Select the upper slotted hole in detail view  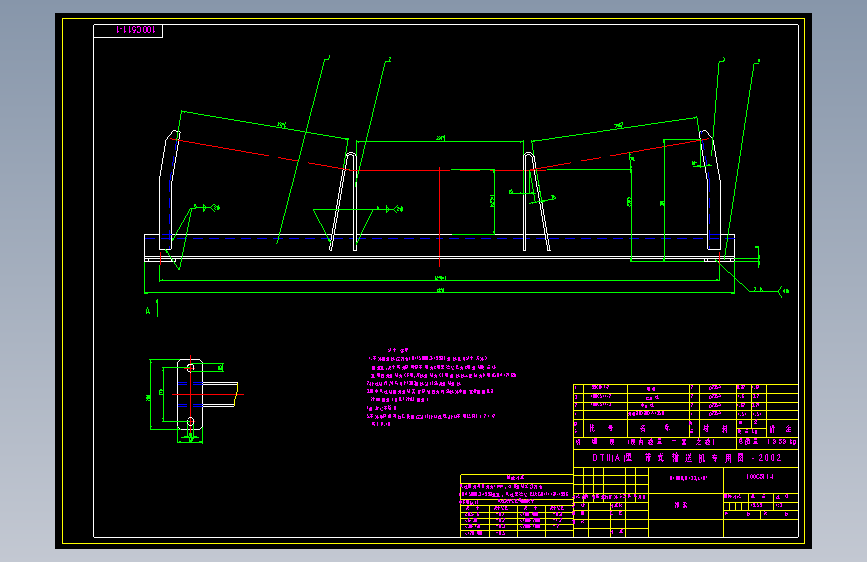(190, 368)
